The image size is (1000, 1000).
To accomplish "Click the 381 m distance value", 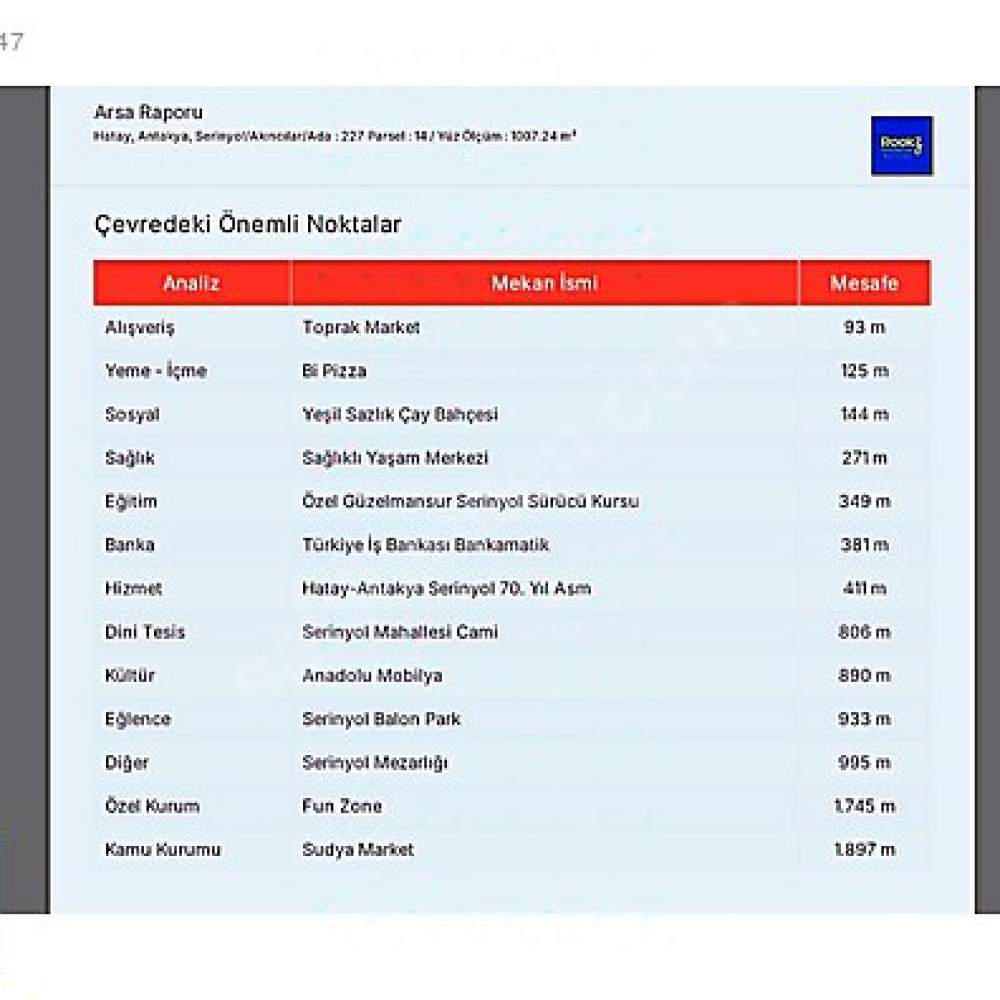I will click(865, 545).
